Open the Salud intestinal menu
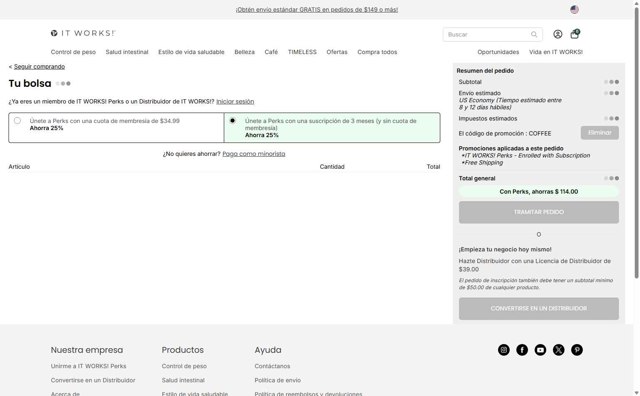The width and height of the screenshot is (640, 396). pos(127,52)
